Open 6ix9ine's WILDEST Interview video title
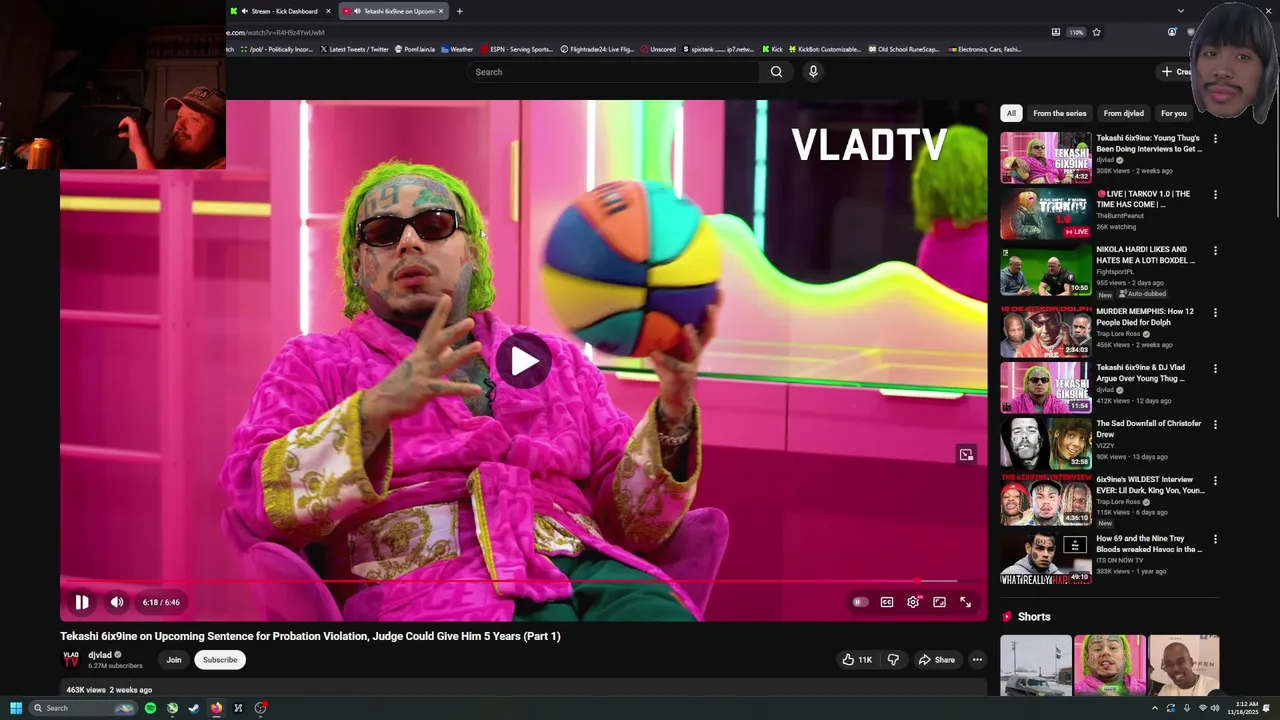The height and width of the screenshot is (720, 1280). tap(1150, 485)
